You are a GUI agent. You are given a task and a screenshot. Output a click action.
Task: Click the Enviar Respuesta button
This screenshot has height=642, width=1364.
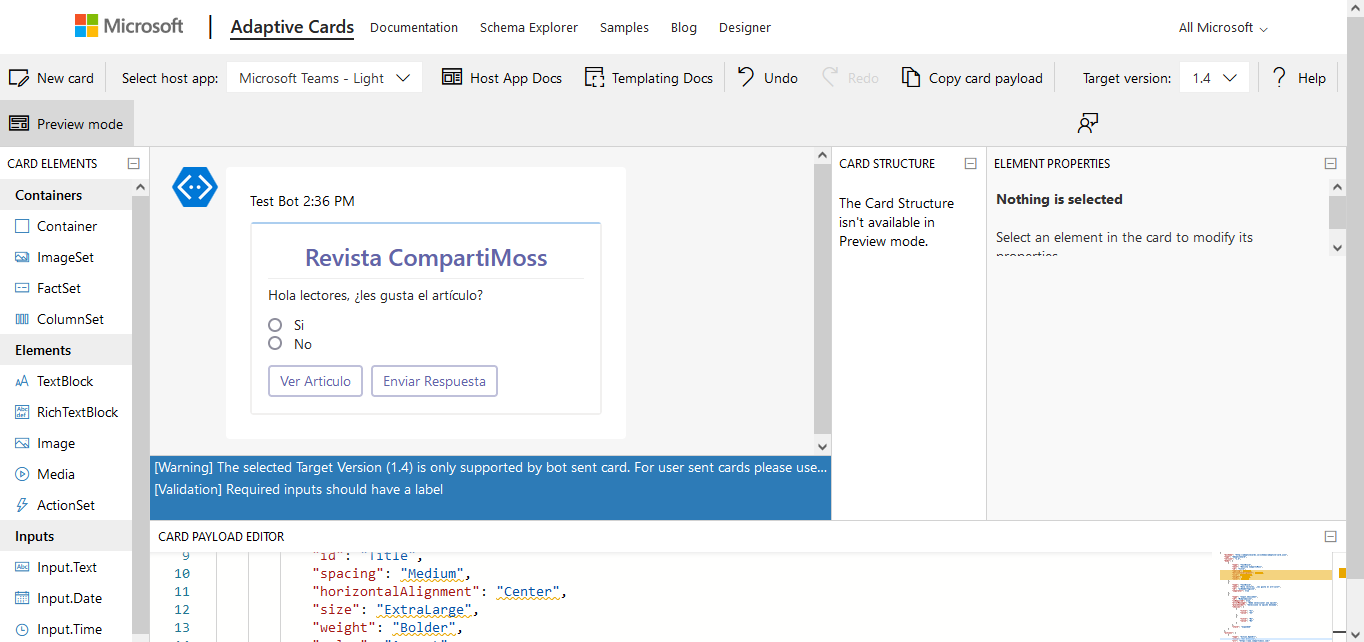point(434,381)
